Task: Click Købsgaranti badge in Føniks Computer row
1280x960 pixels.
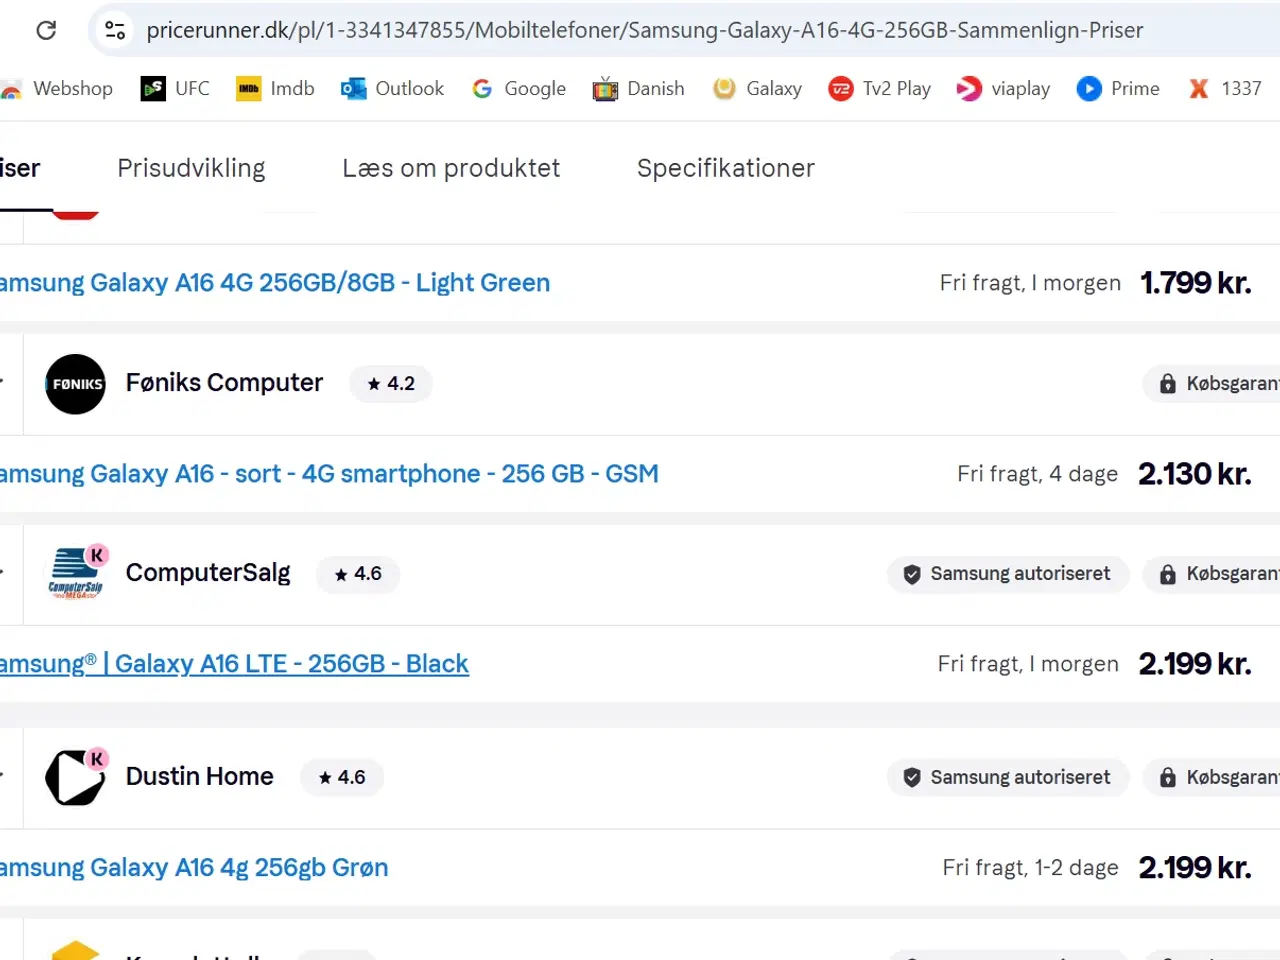Action: (1212, 384)
